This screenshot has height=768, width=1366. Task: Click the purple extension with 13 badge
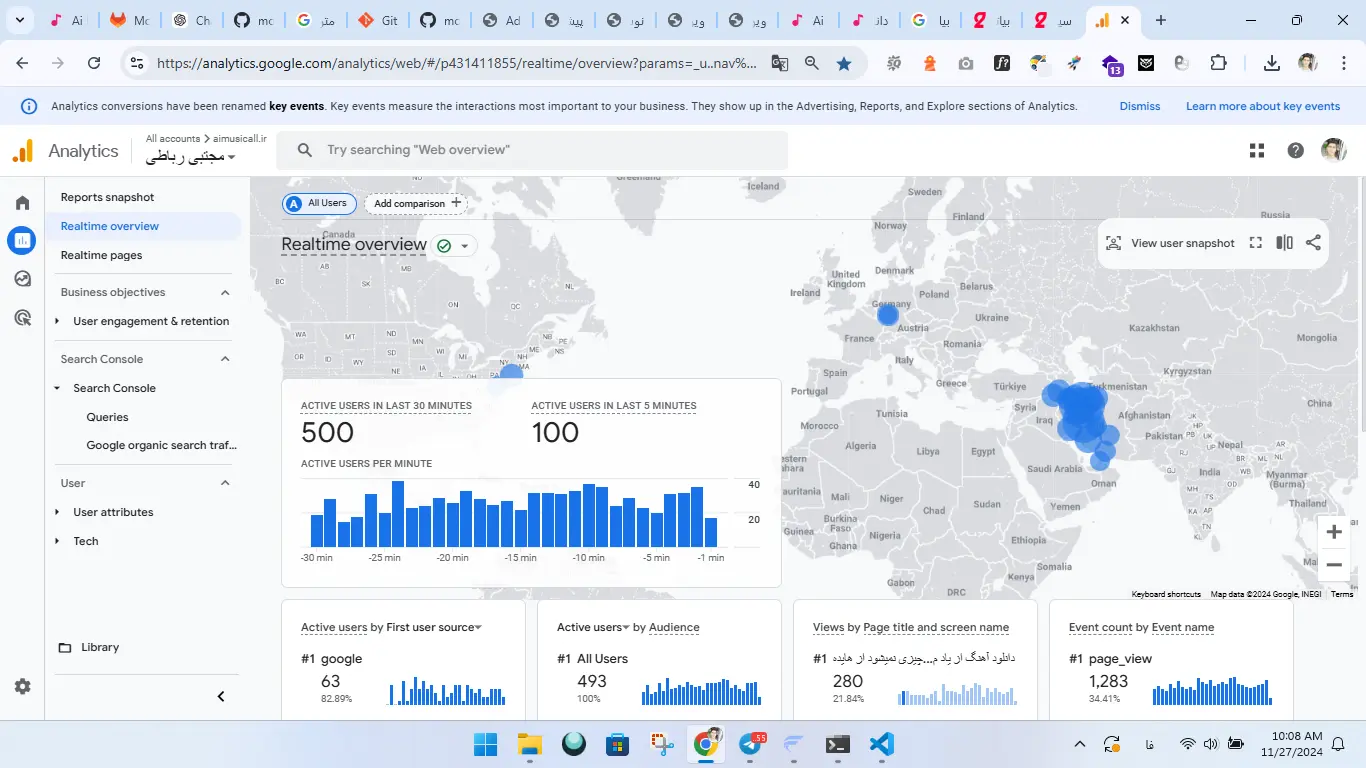(1112, 65)
